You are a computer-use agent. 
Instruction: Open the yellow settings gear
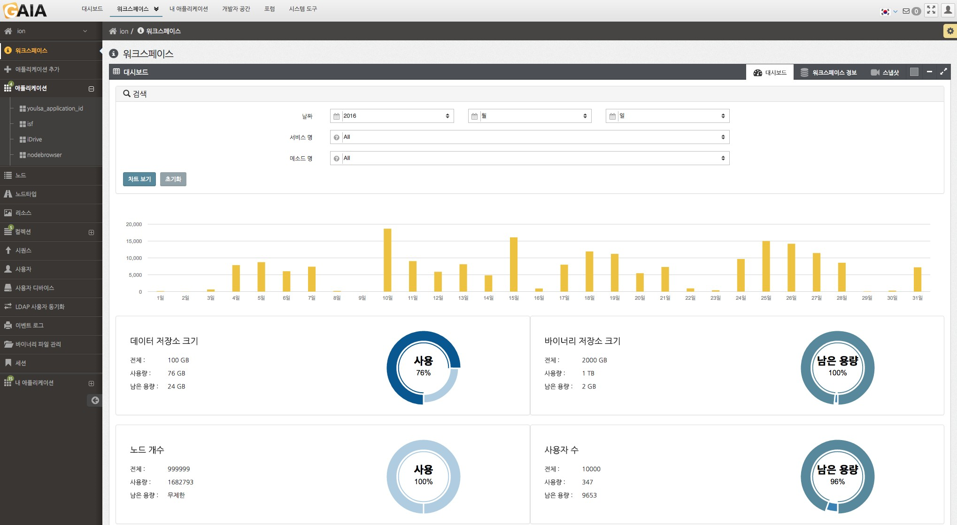coord(949,31)
